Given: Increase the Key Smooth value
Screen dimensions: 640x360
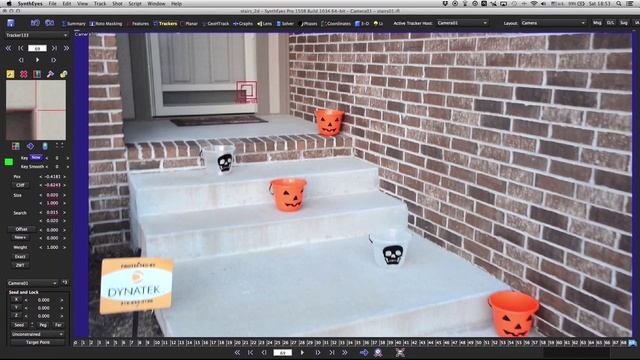Looking at the screenshot, I should tap(67, 167).
